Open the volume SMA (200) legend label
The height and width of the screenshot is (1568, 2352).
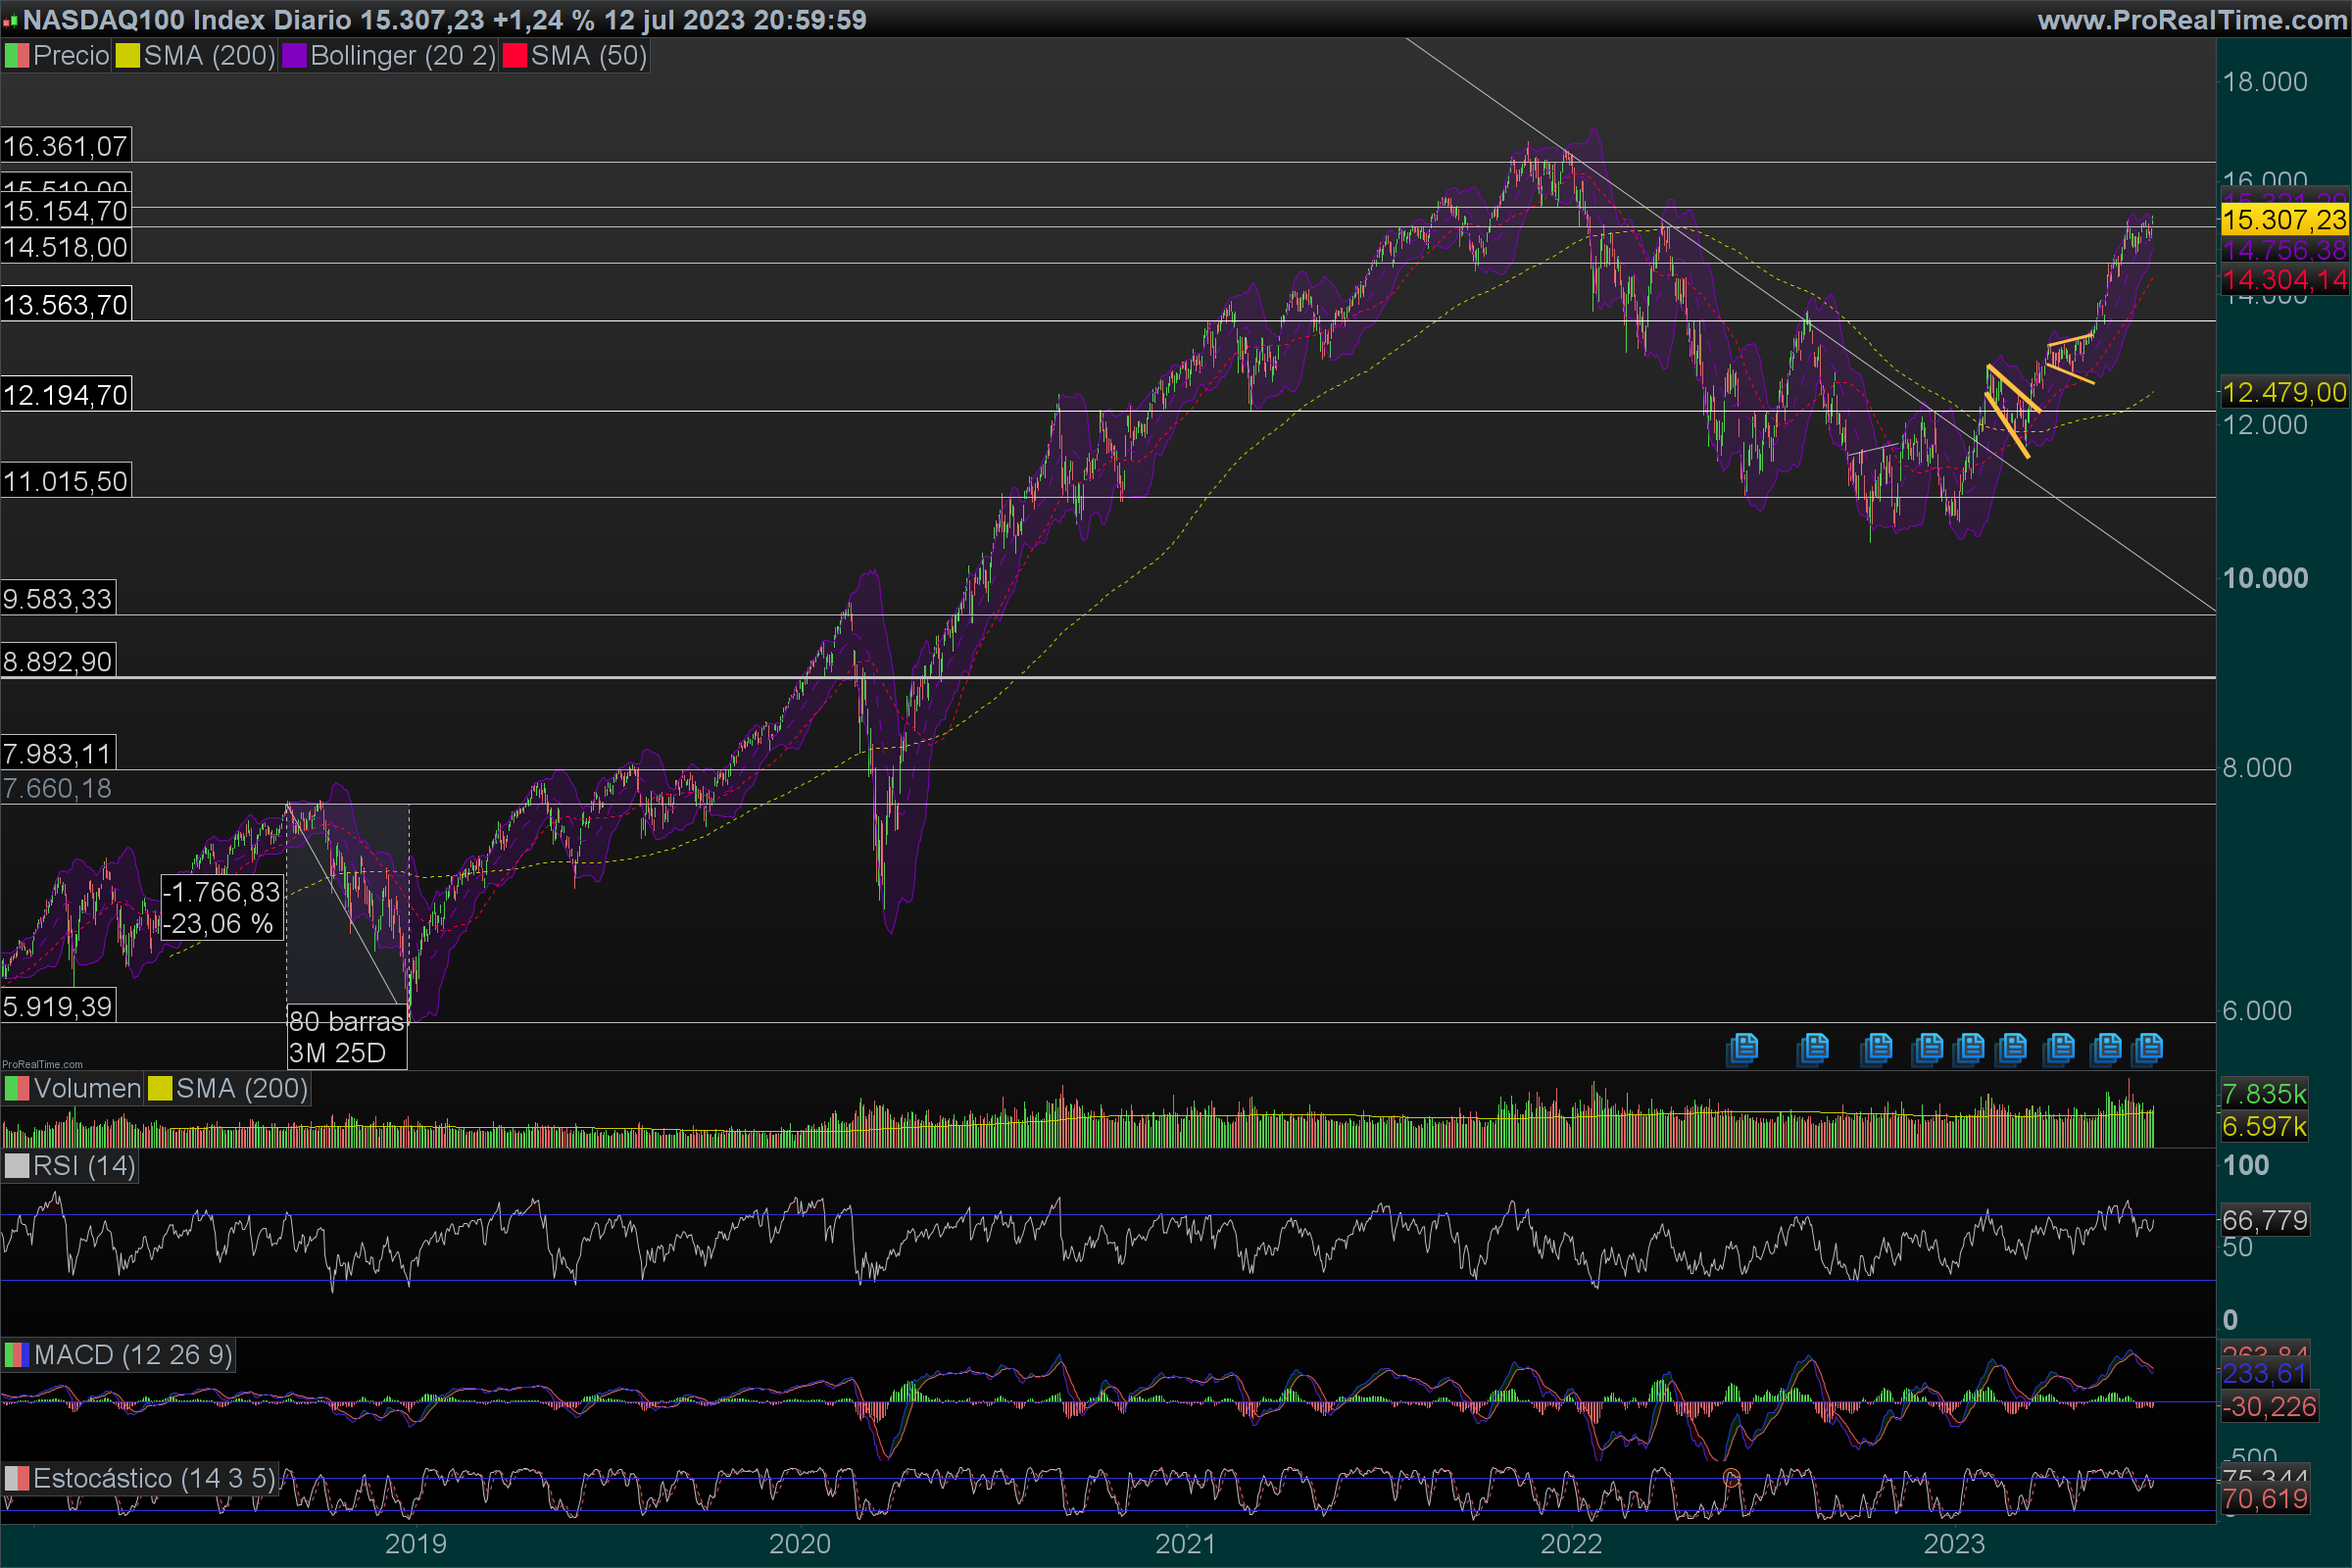point(241,1089)
